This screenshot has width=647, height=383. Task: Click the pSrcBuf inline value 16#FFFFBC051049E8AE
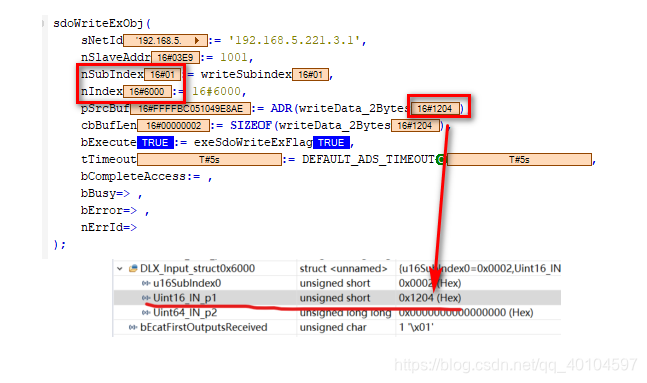190,109
